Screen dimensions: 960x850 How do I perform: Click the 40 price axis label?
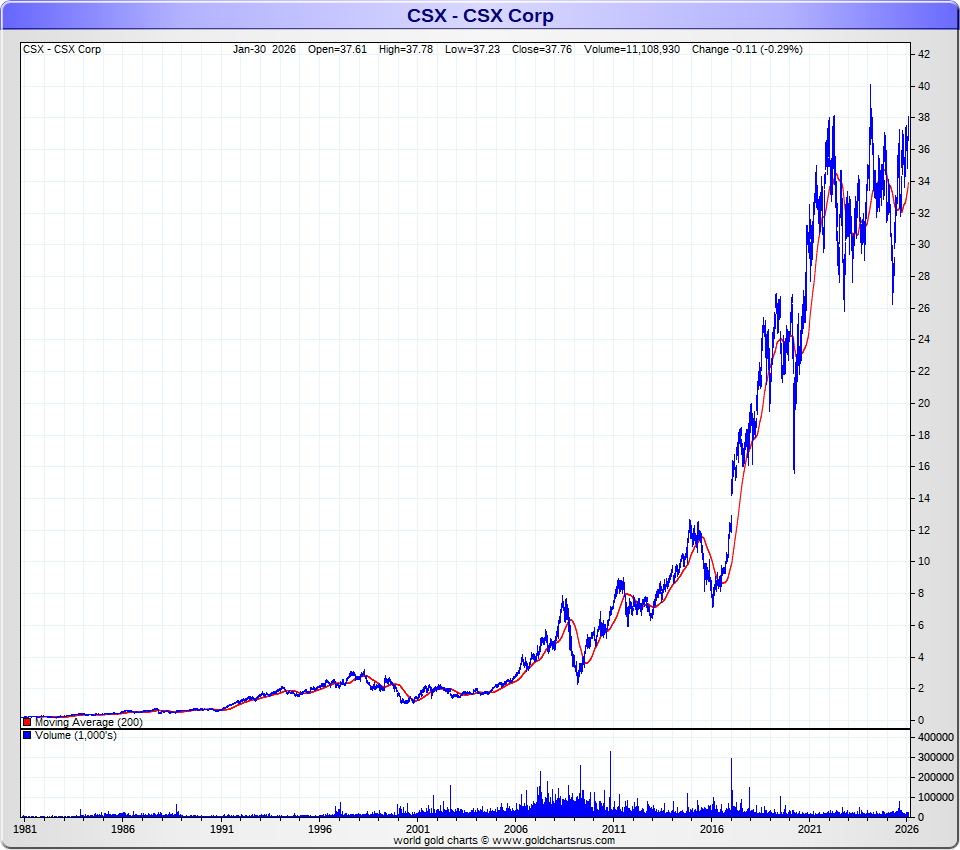coord(924,86)
